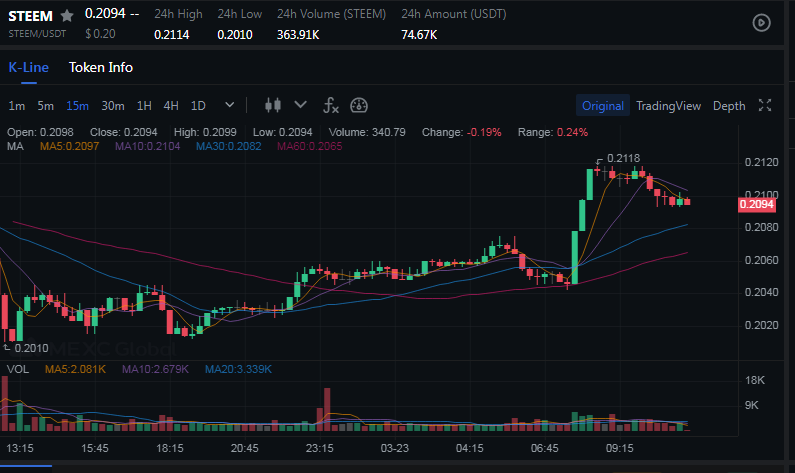Click the red 0.2094 price tag on axis
The width and height of the screenshot is (795, 473).
tap(756, 204)
